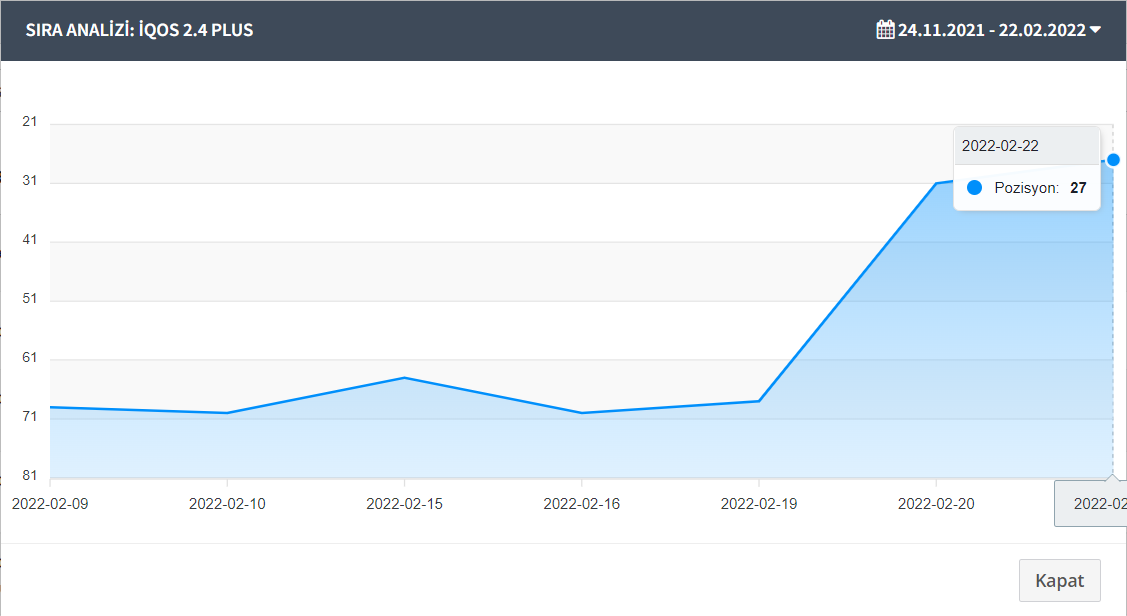The image size is (1127, 616).
Task: Click the 2022-02-19 x-axis label
Action: tap(759, 504)
